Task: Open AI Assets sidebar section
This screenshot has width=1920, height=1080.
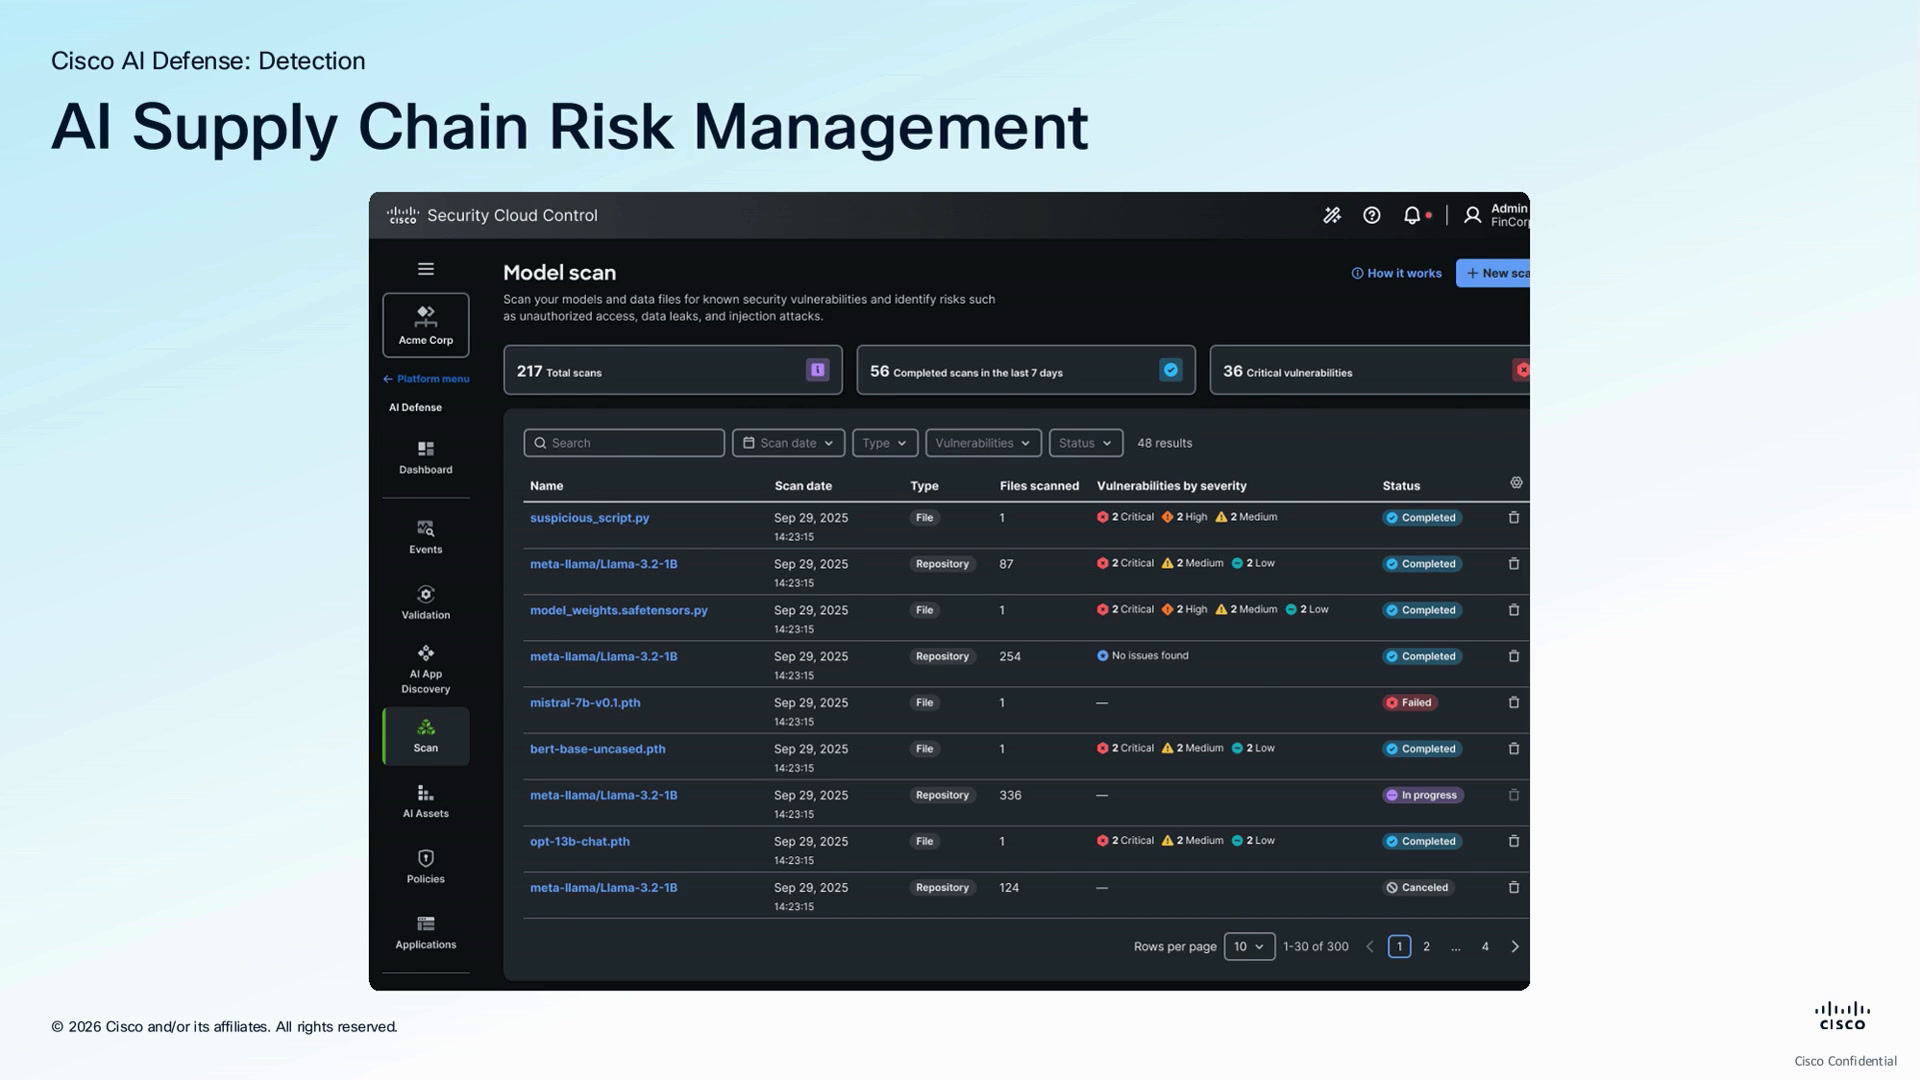Action: pyautogui.click(x=426, y=801)
